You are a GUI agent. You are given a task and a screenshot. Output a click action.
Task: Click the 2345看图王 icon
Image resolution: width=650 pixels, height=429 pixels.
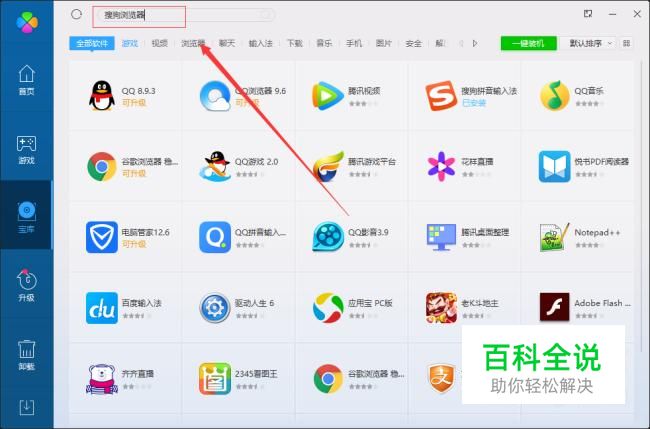[215, 379]
